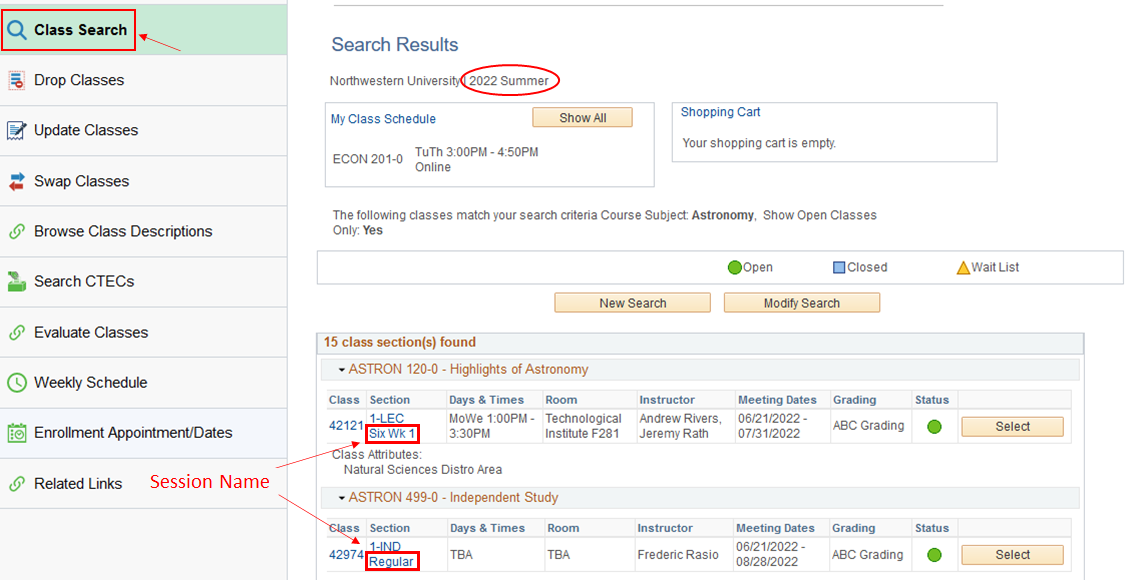Click the green status dot for class 42974
The image size is (1135, 580).
tap(934, 555)
